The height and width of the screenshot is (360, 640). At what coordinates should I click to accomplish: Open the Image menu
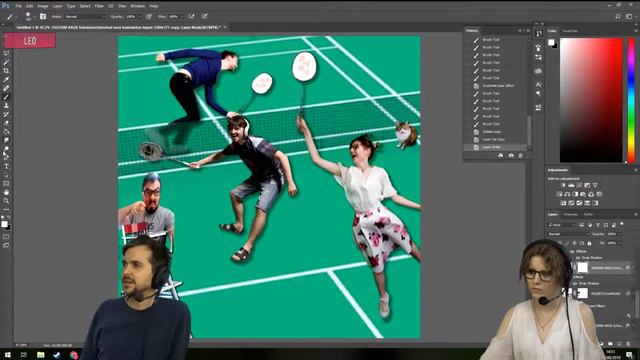(x=43, y=6)
